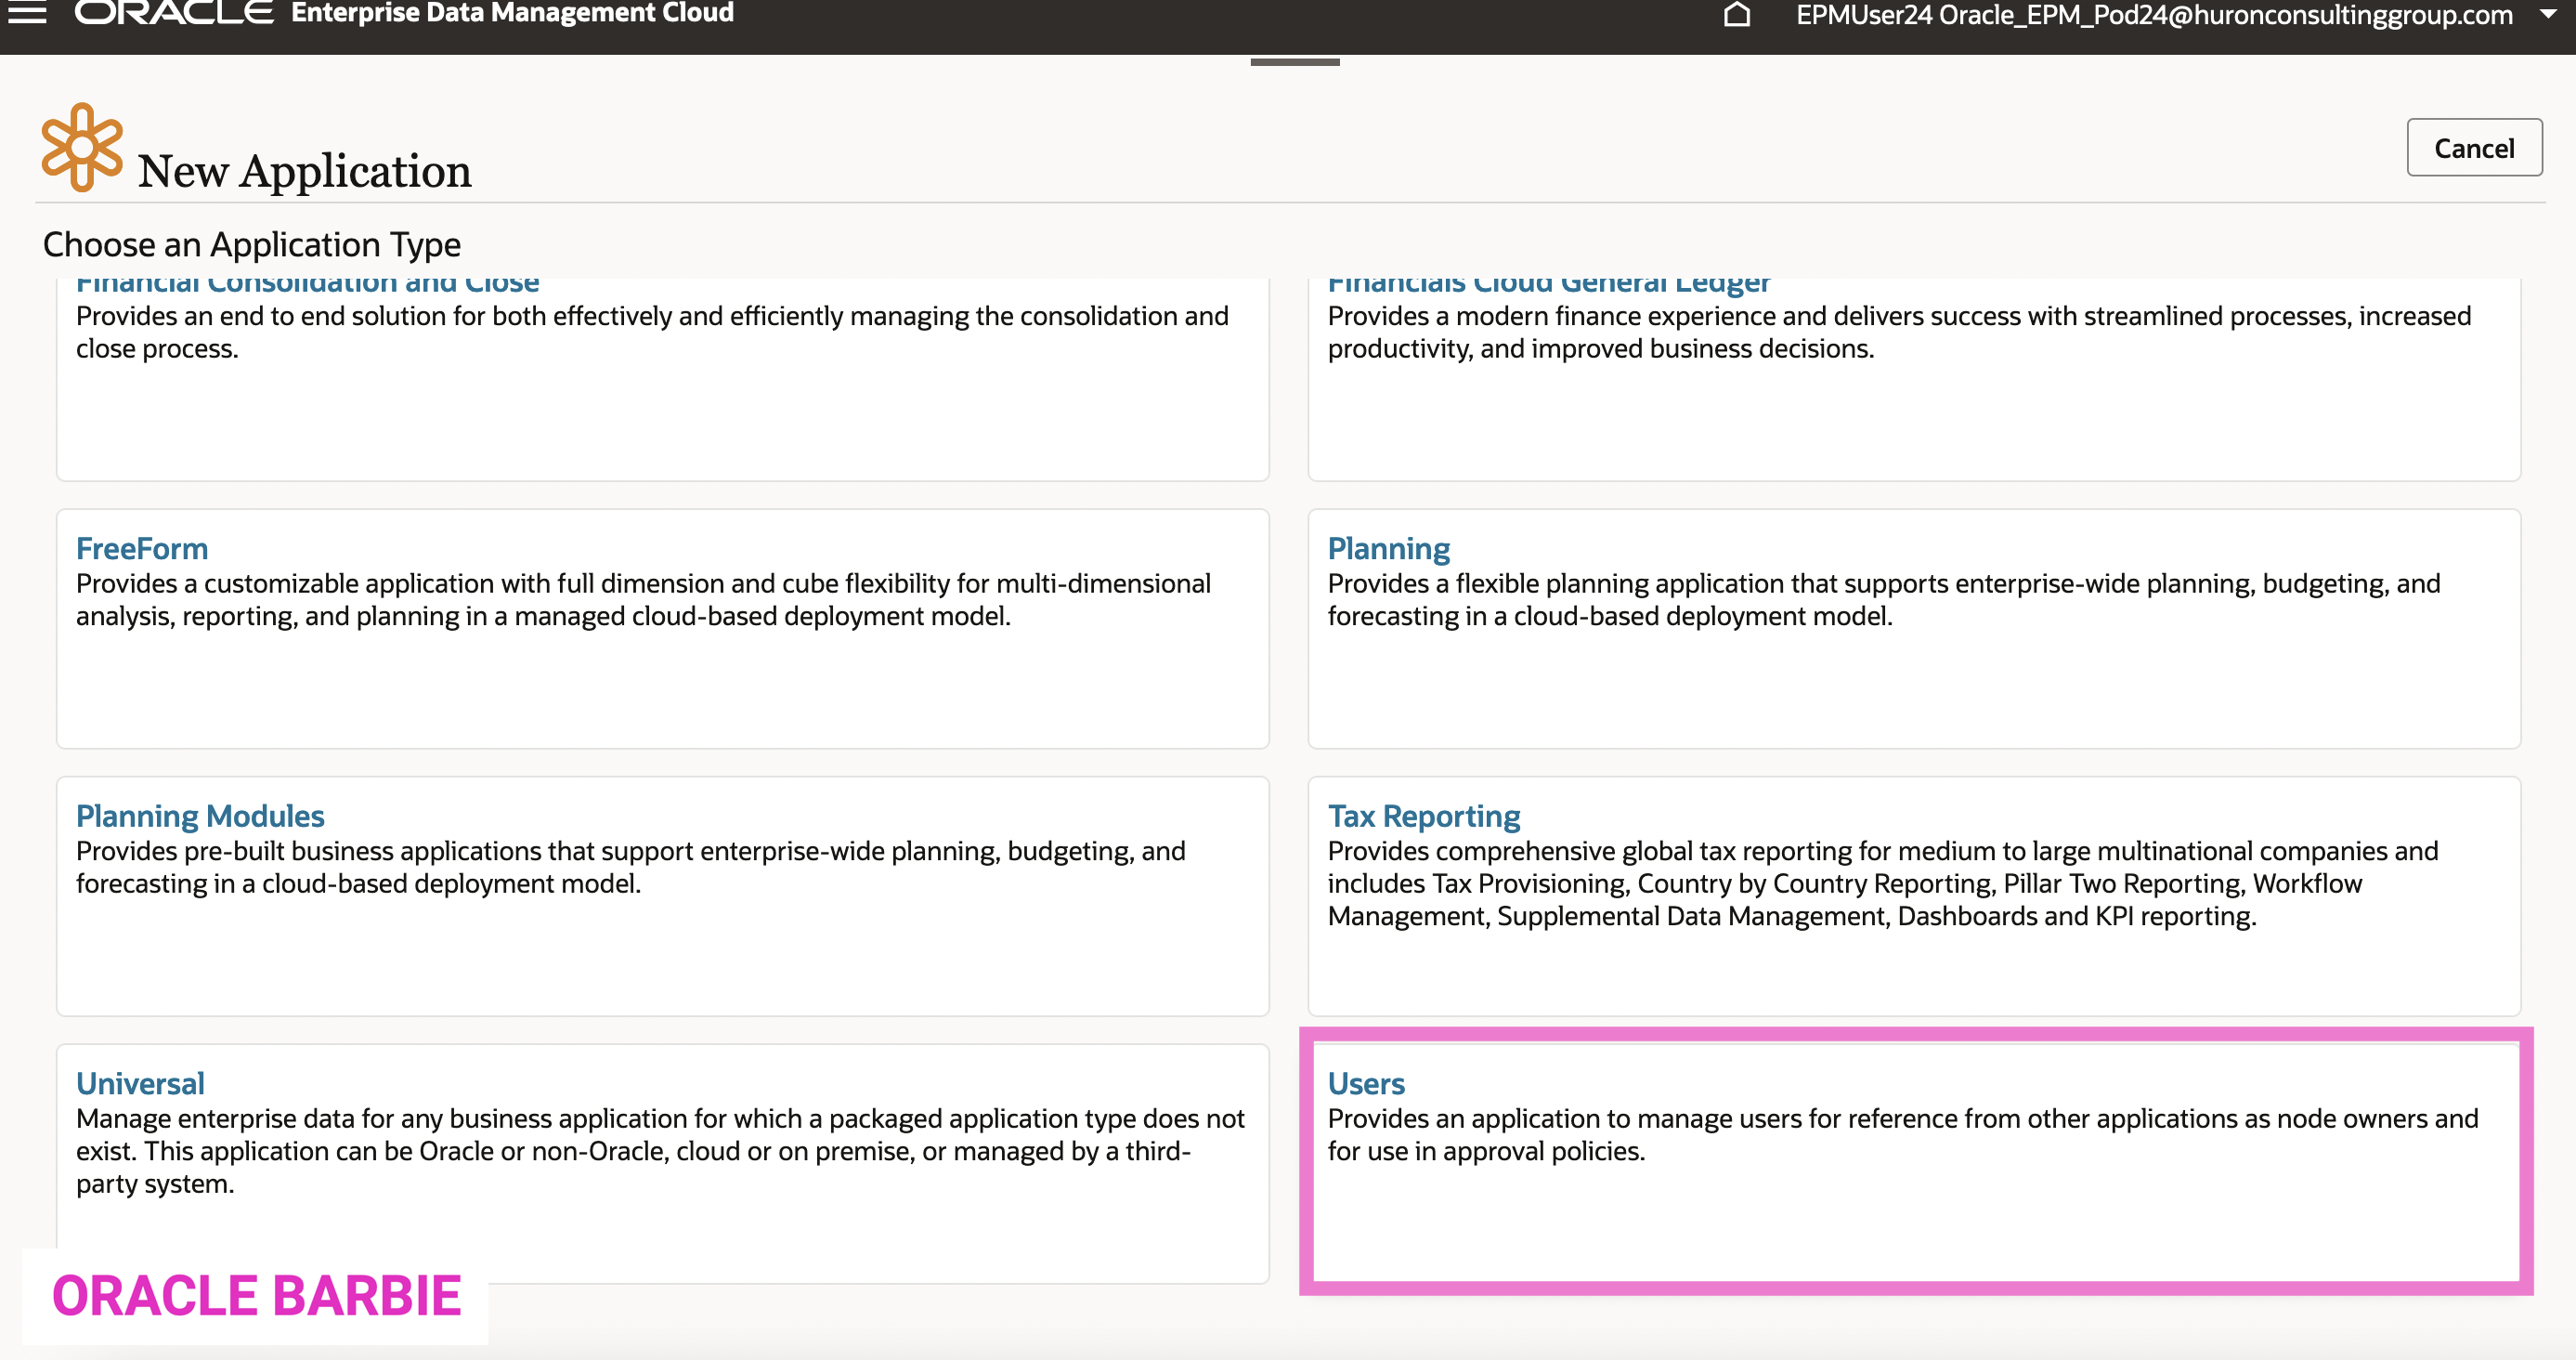This screenshot has height=1360, width=2576.
Task: Click the Home icon in header
Action: coord(1737,15)
